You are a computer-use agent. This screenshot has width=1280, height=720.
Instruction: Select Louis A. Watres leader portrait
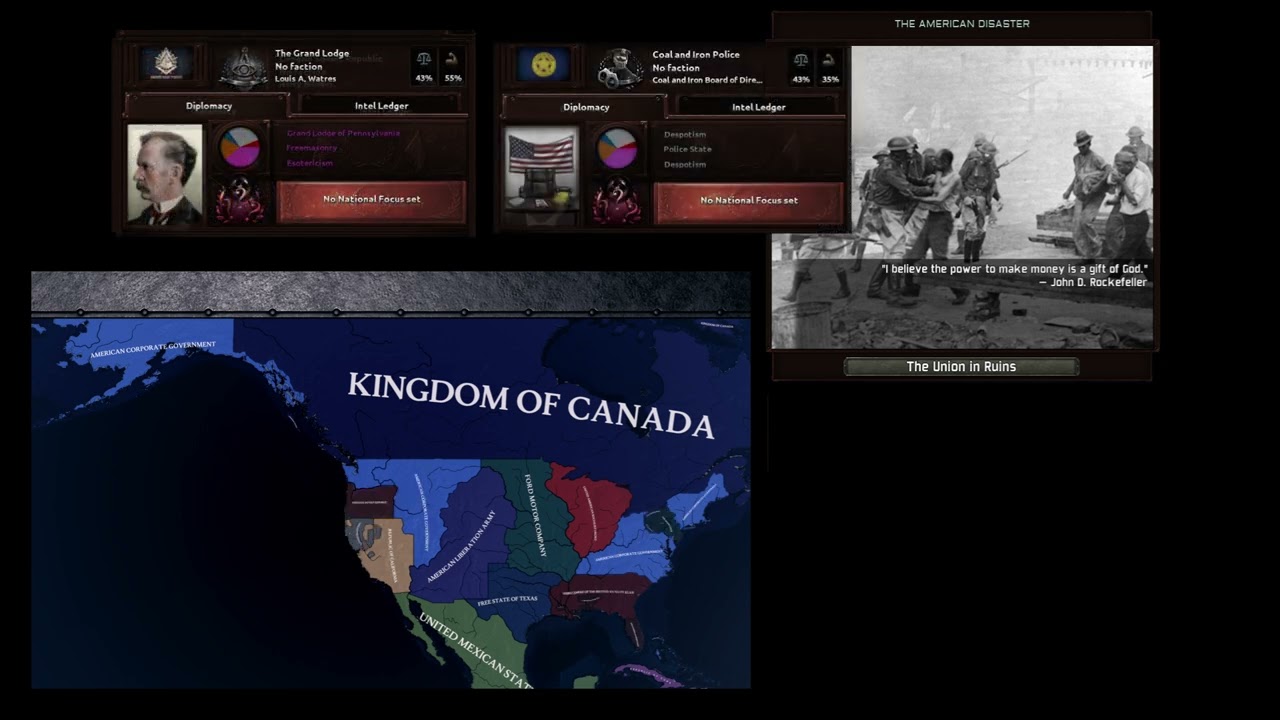pos(165,175)
